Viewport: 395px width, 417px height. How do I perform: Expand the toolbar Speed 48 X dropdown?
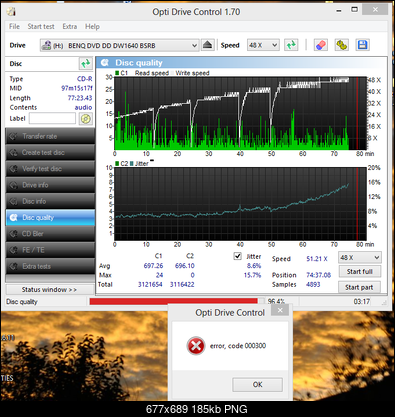tap(263, 45)
